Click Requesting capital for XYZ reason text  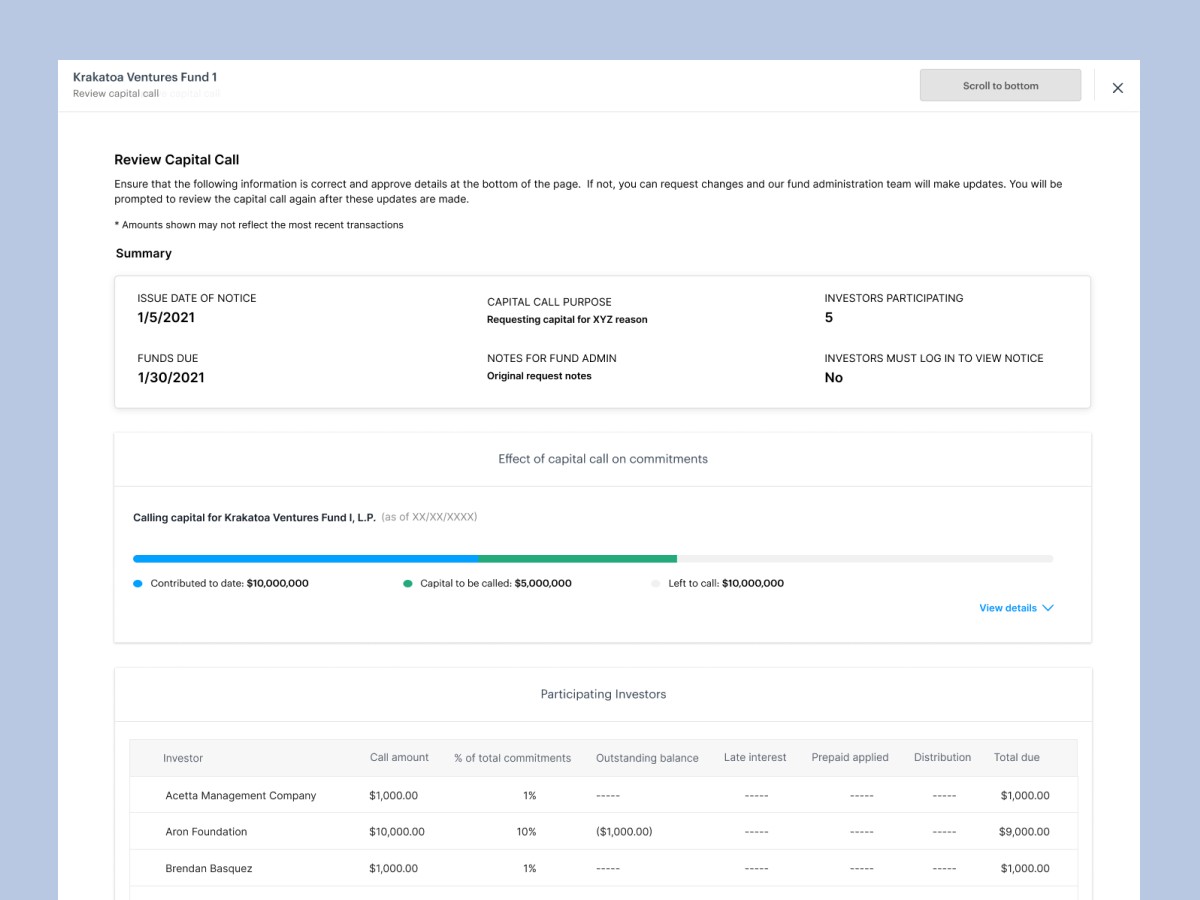567,320
